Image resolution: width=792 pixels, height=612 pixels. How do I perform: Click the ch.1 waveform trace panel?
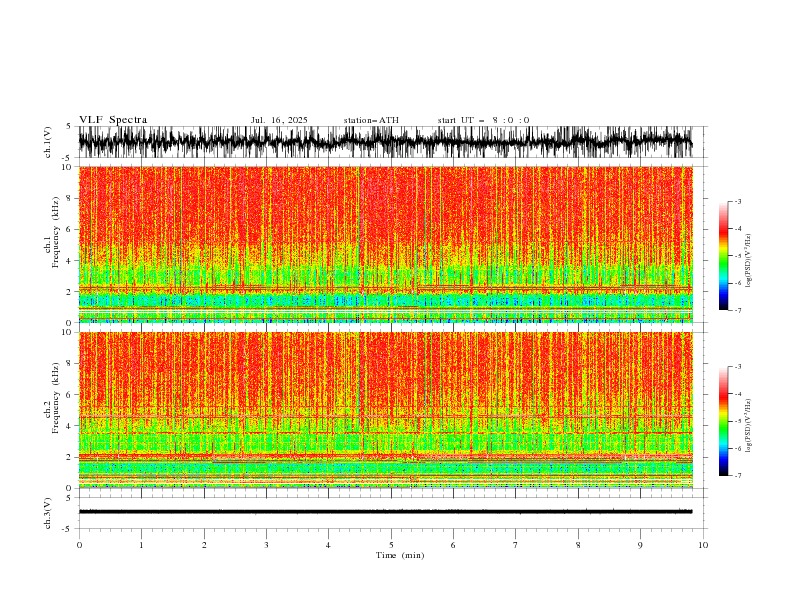click(392, 142)
